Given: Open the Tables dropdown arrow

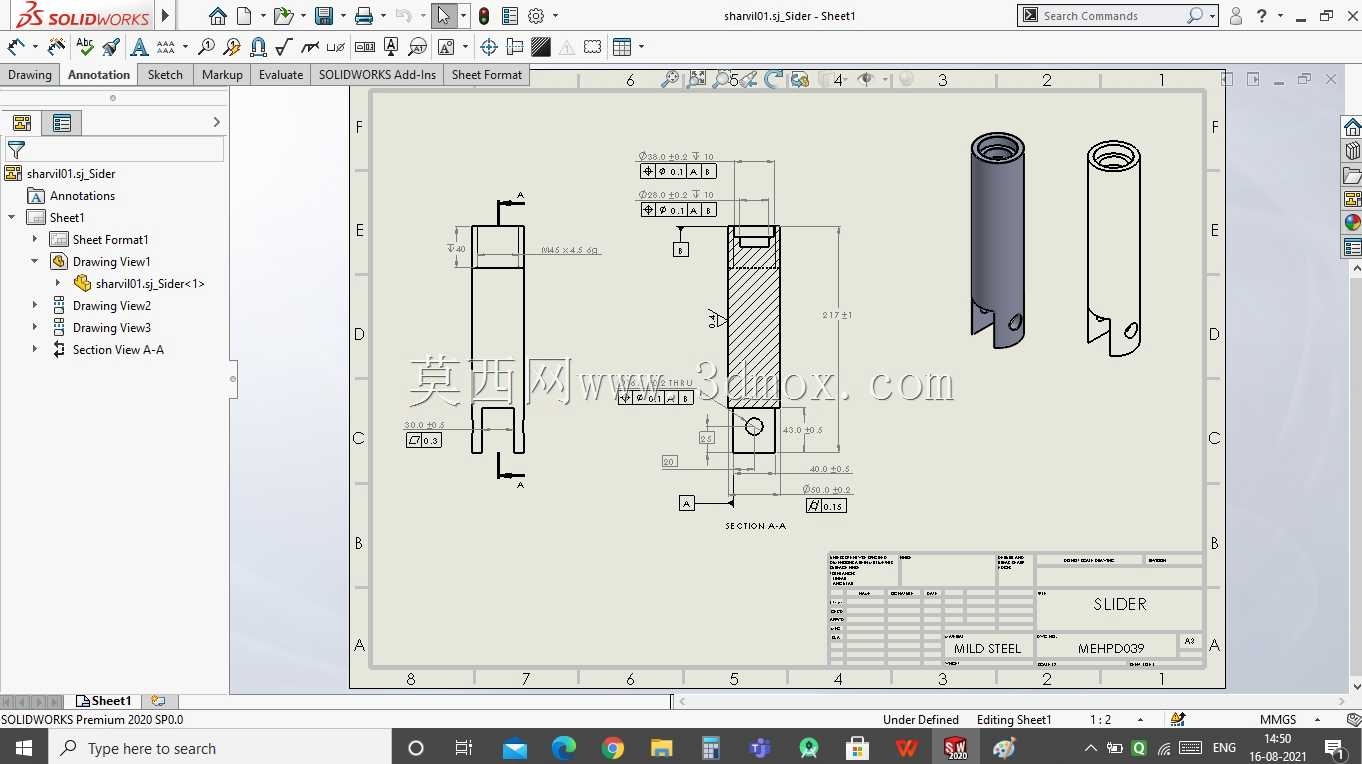Looking at the screenshot, I should pos(641,46).
